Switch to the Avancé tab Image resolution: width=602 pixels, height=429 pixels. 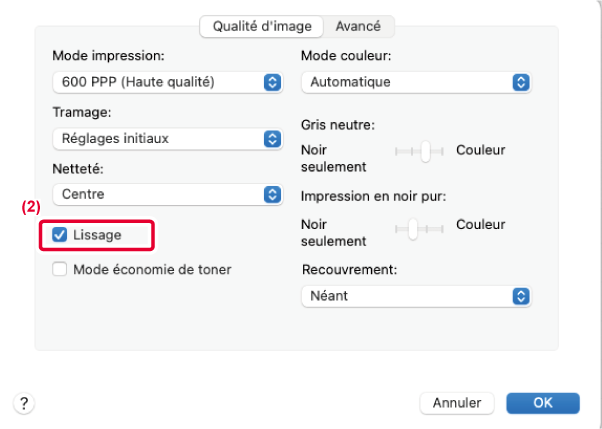(x=358, y=26)
